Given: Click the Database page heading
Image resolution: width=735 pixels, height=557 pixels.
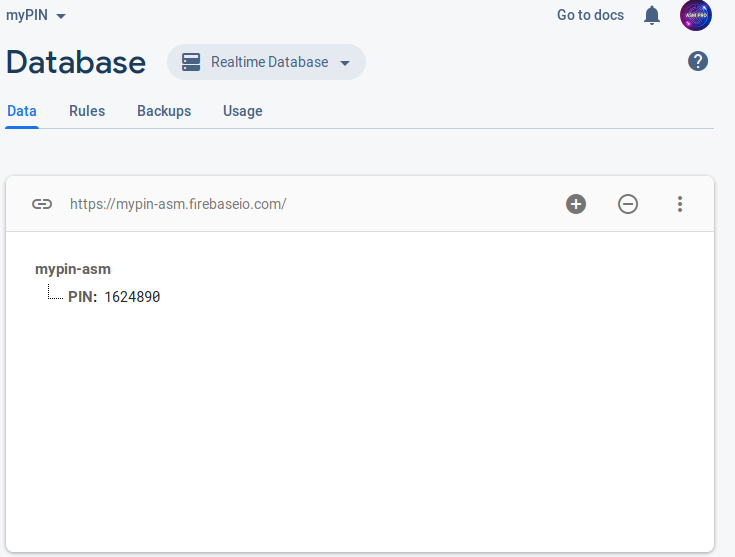Looking at the screenshot, I should (x=76, y=62).
